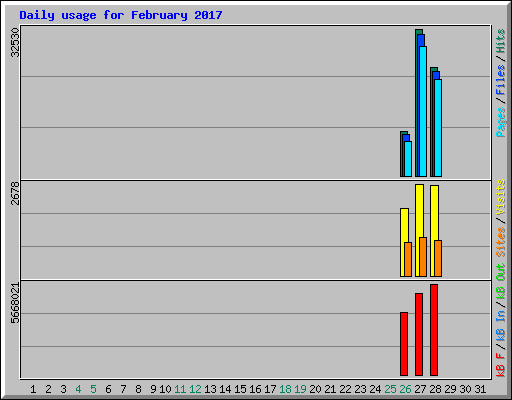
Task: Click day 27 on the x-axis
Action: [x=420, y=389]
